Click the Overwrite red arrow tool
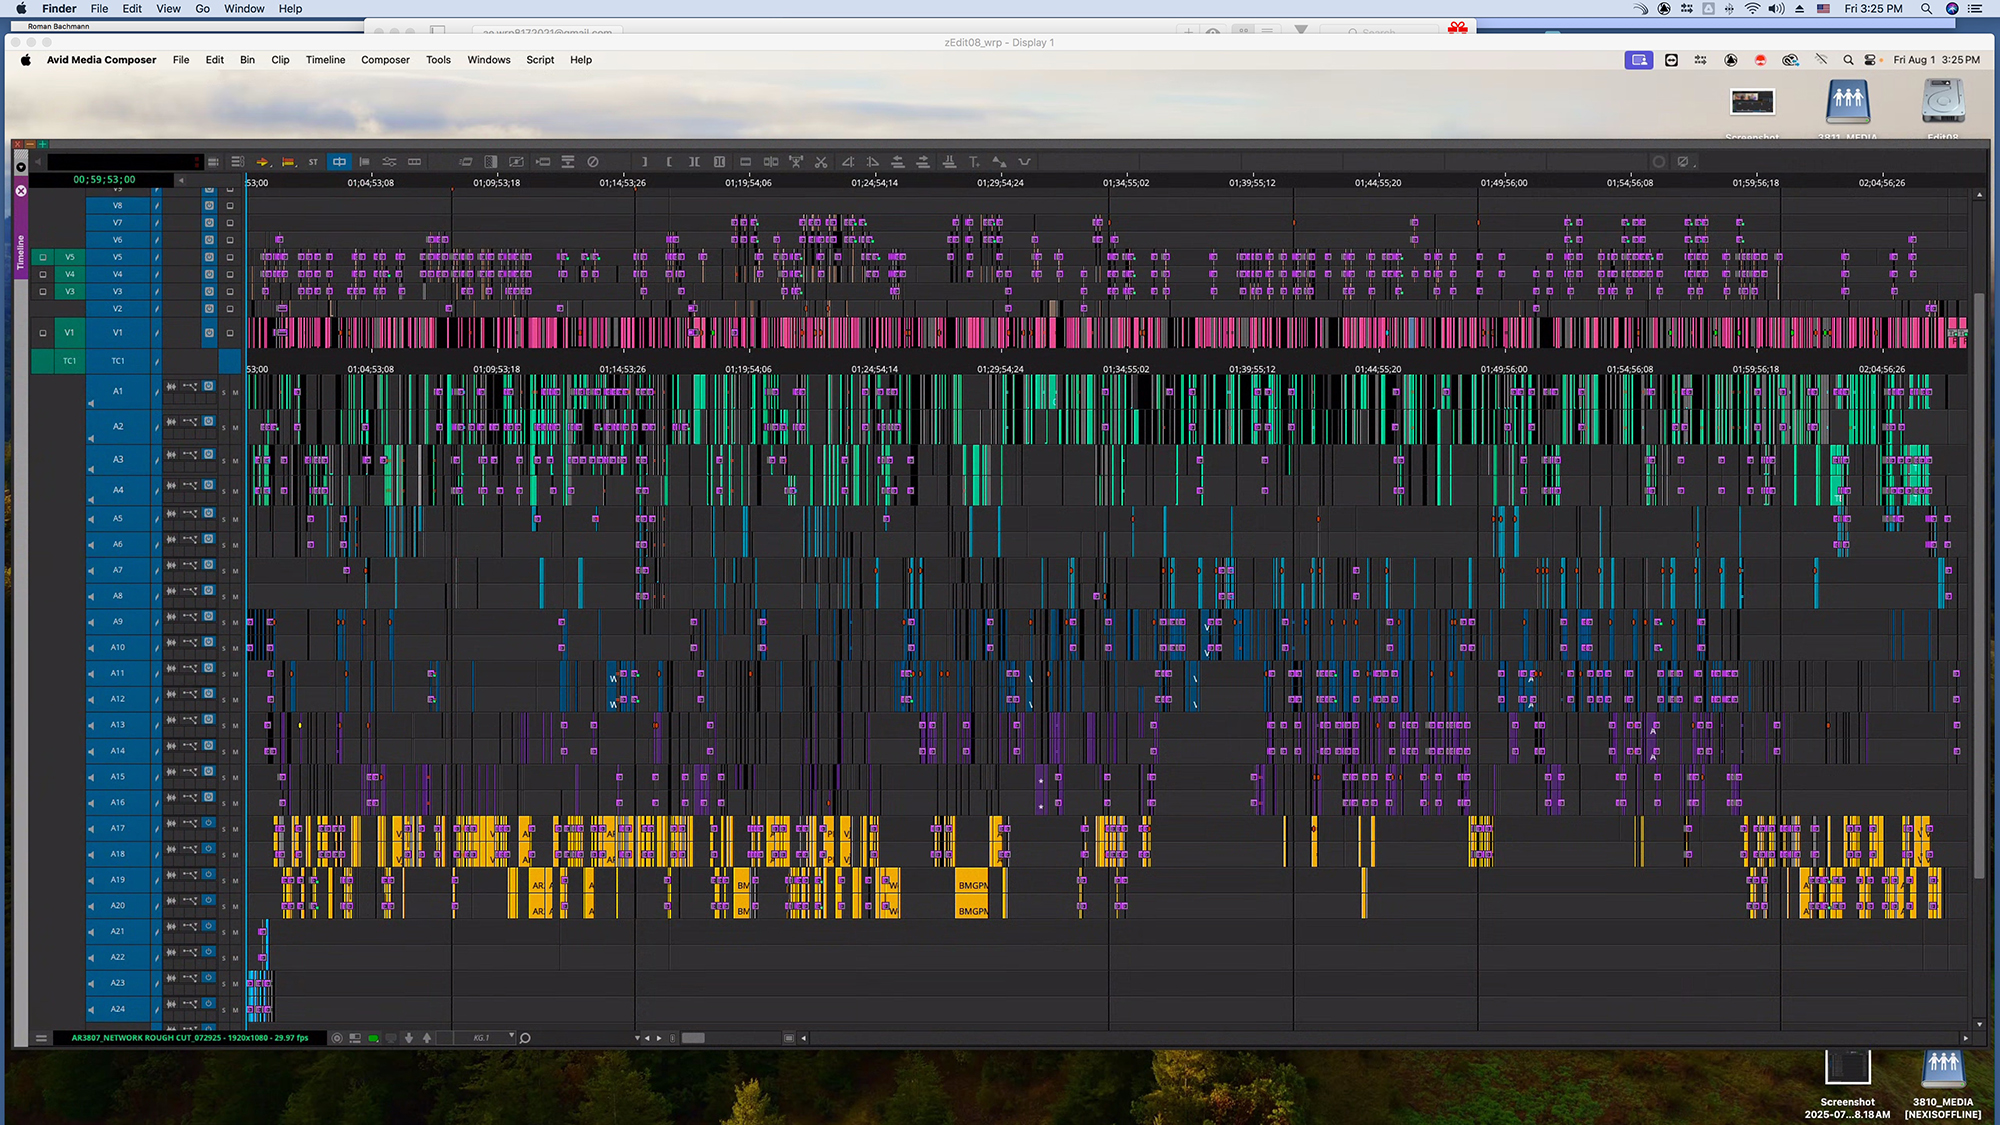This screenshot has height=1125, width=2000. tap(288, 162)
